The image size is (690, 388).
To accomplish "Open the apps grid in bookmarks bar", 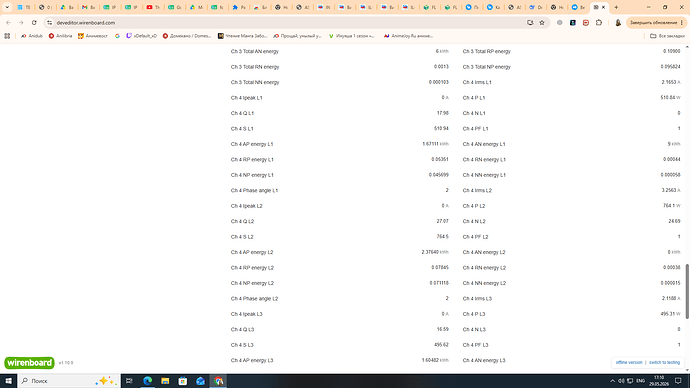I will coord(7,36).
